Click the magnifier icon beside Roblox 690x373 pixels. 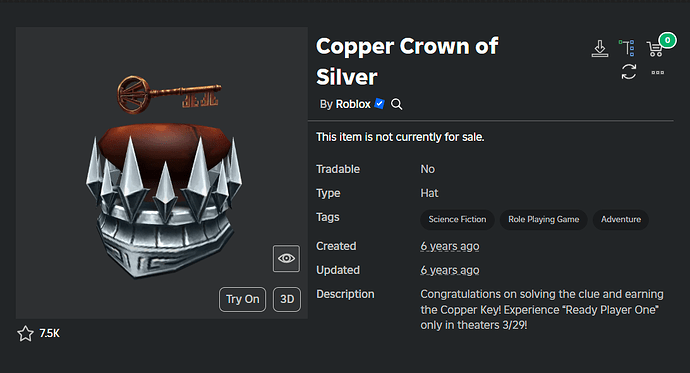[x=396, y=104]
